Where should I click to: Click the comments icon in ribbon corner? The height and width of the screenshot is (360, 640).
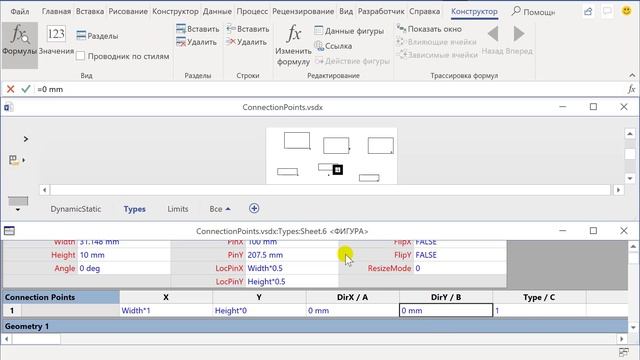[x=607, y=11]
